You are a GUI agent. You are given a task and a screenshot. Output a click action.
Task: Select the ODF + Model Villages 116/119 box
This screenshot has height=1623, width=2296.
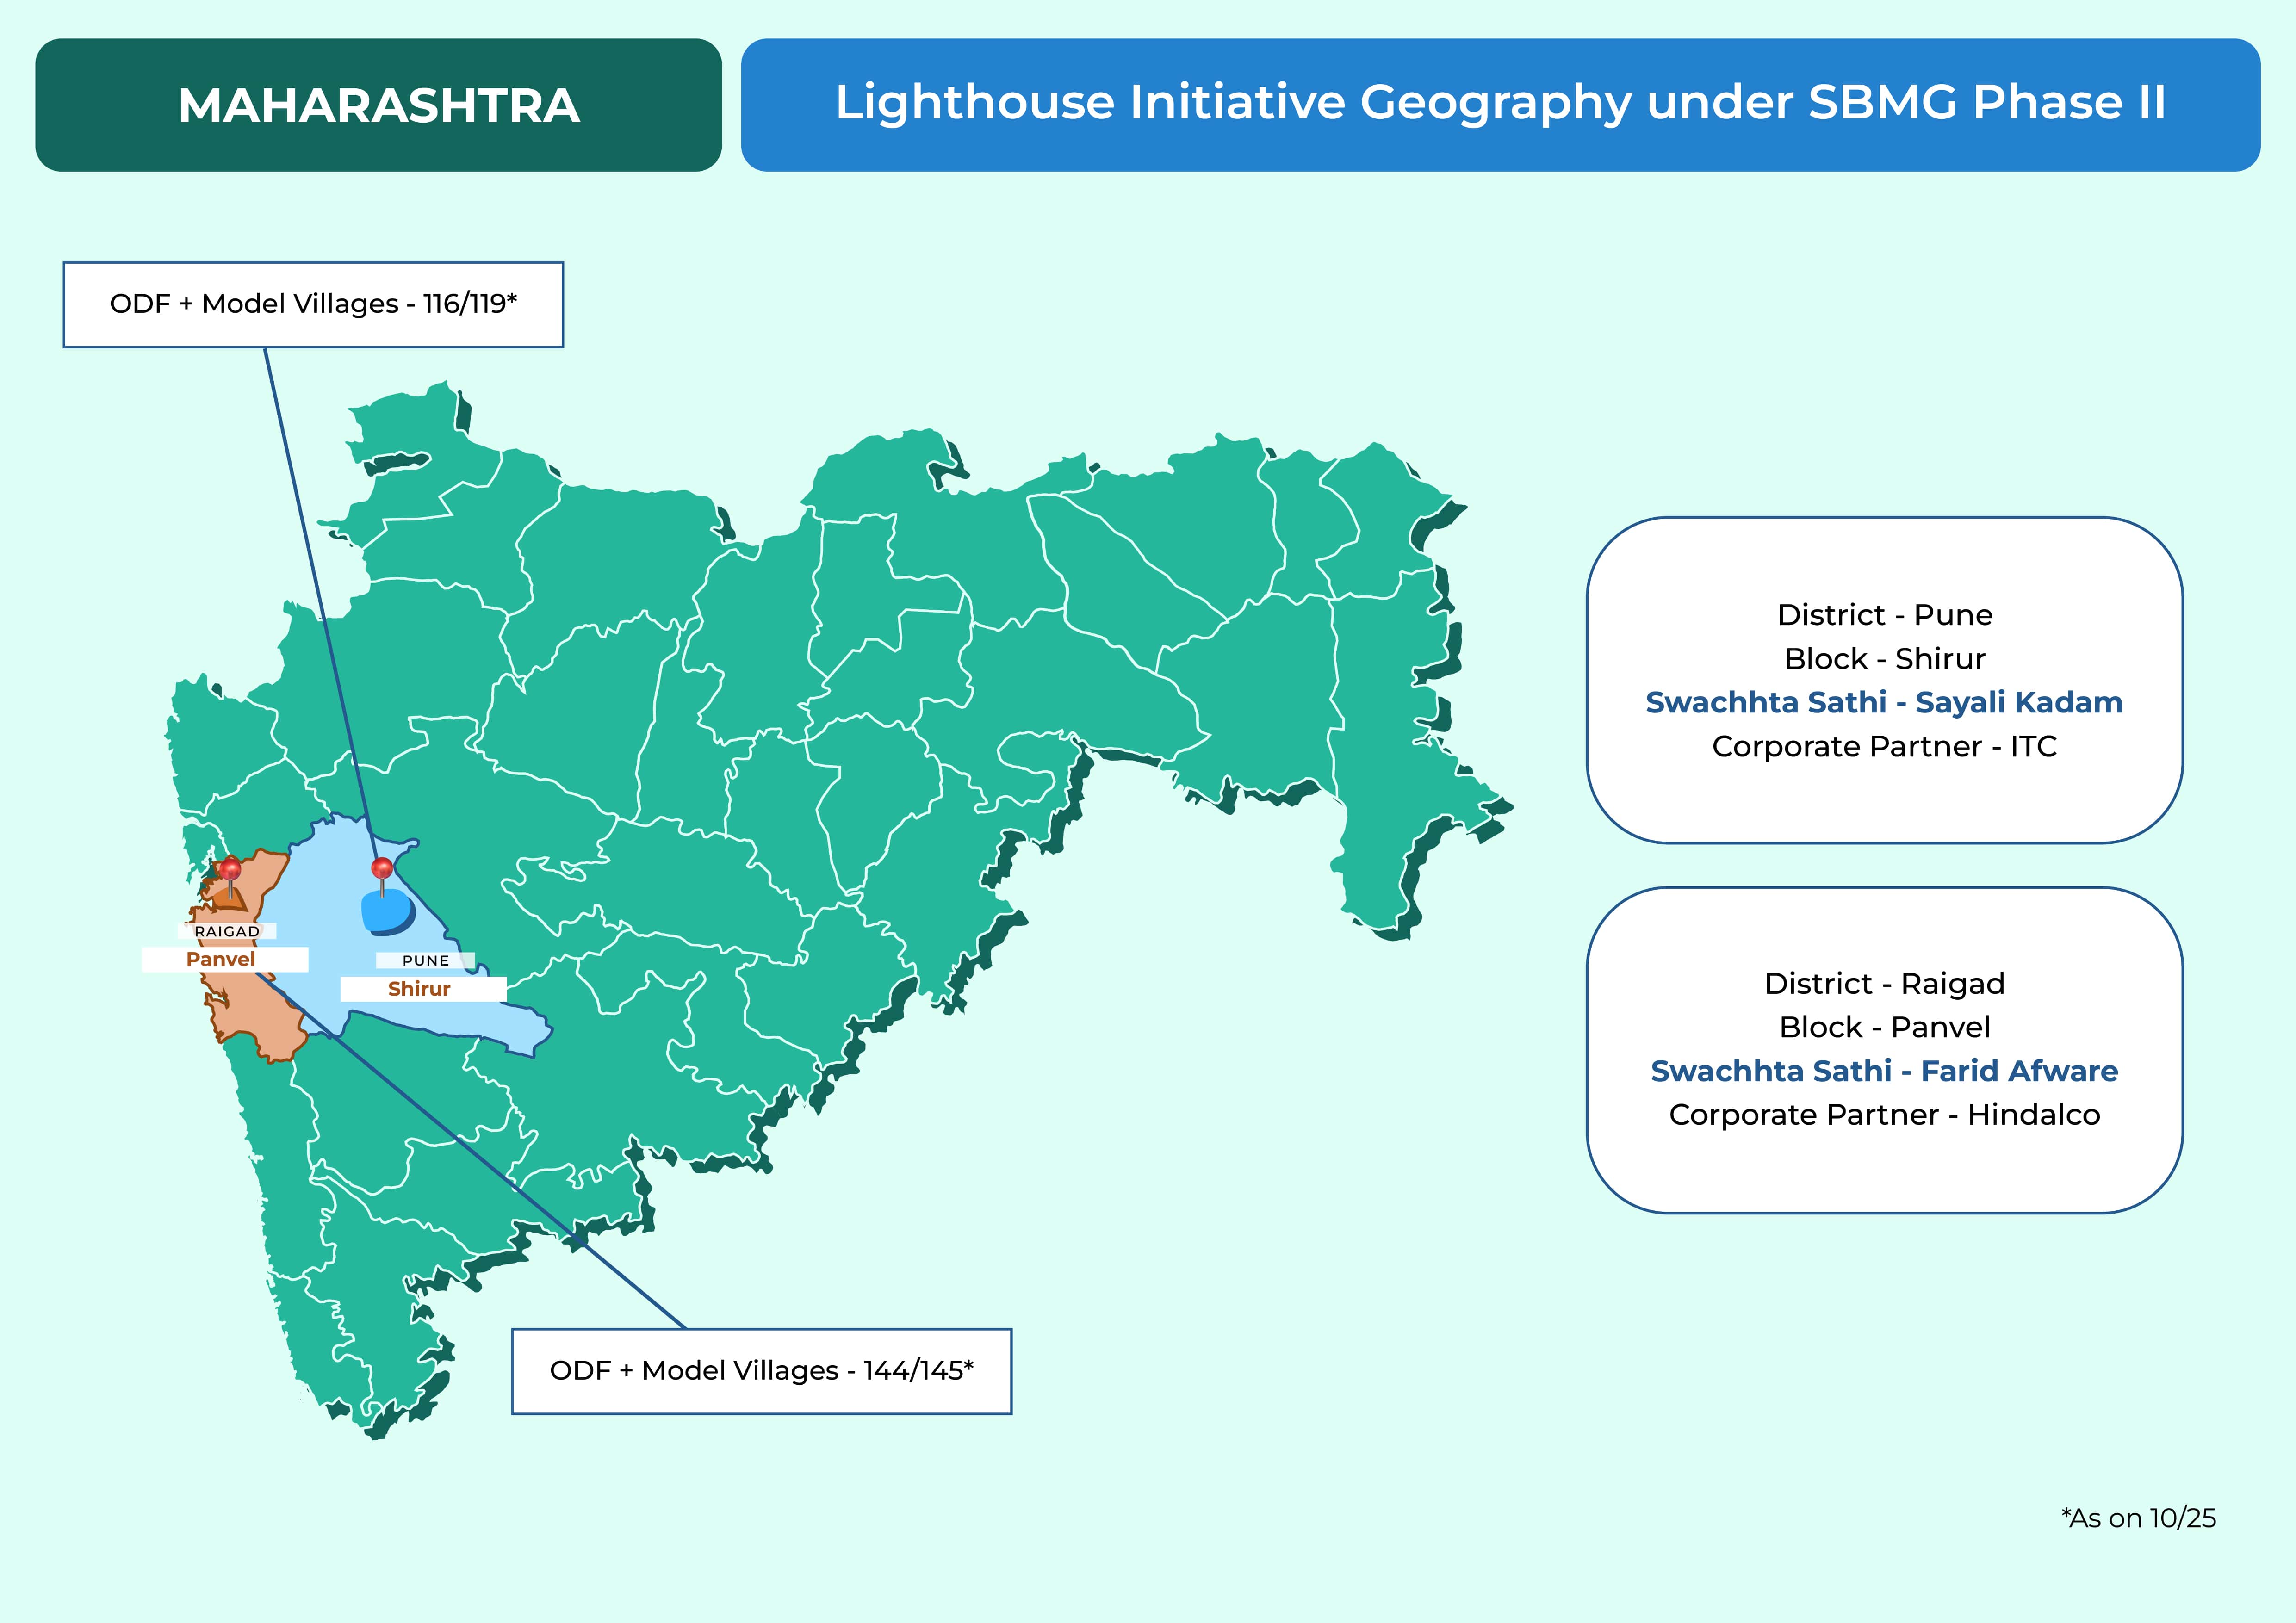[x=313, y=304]
